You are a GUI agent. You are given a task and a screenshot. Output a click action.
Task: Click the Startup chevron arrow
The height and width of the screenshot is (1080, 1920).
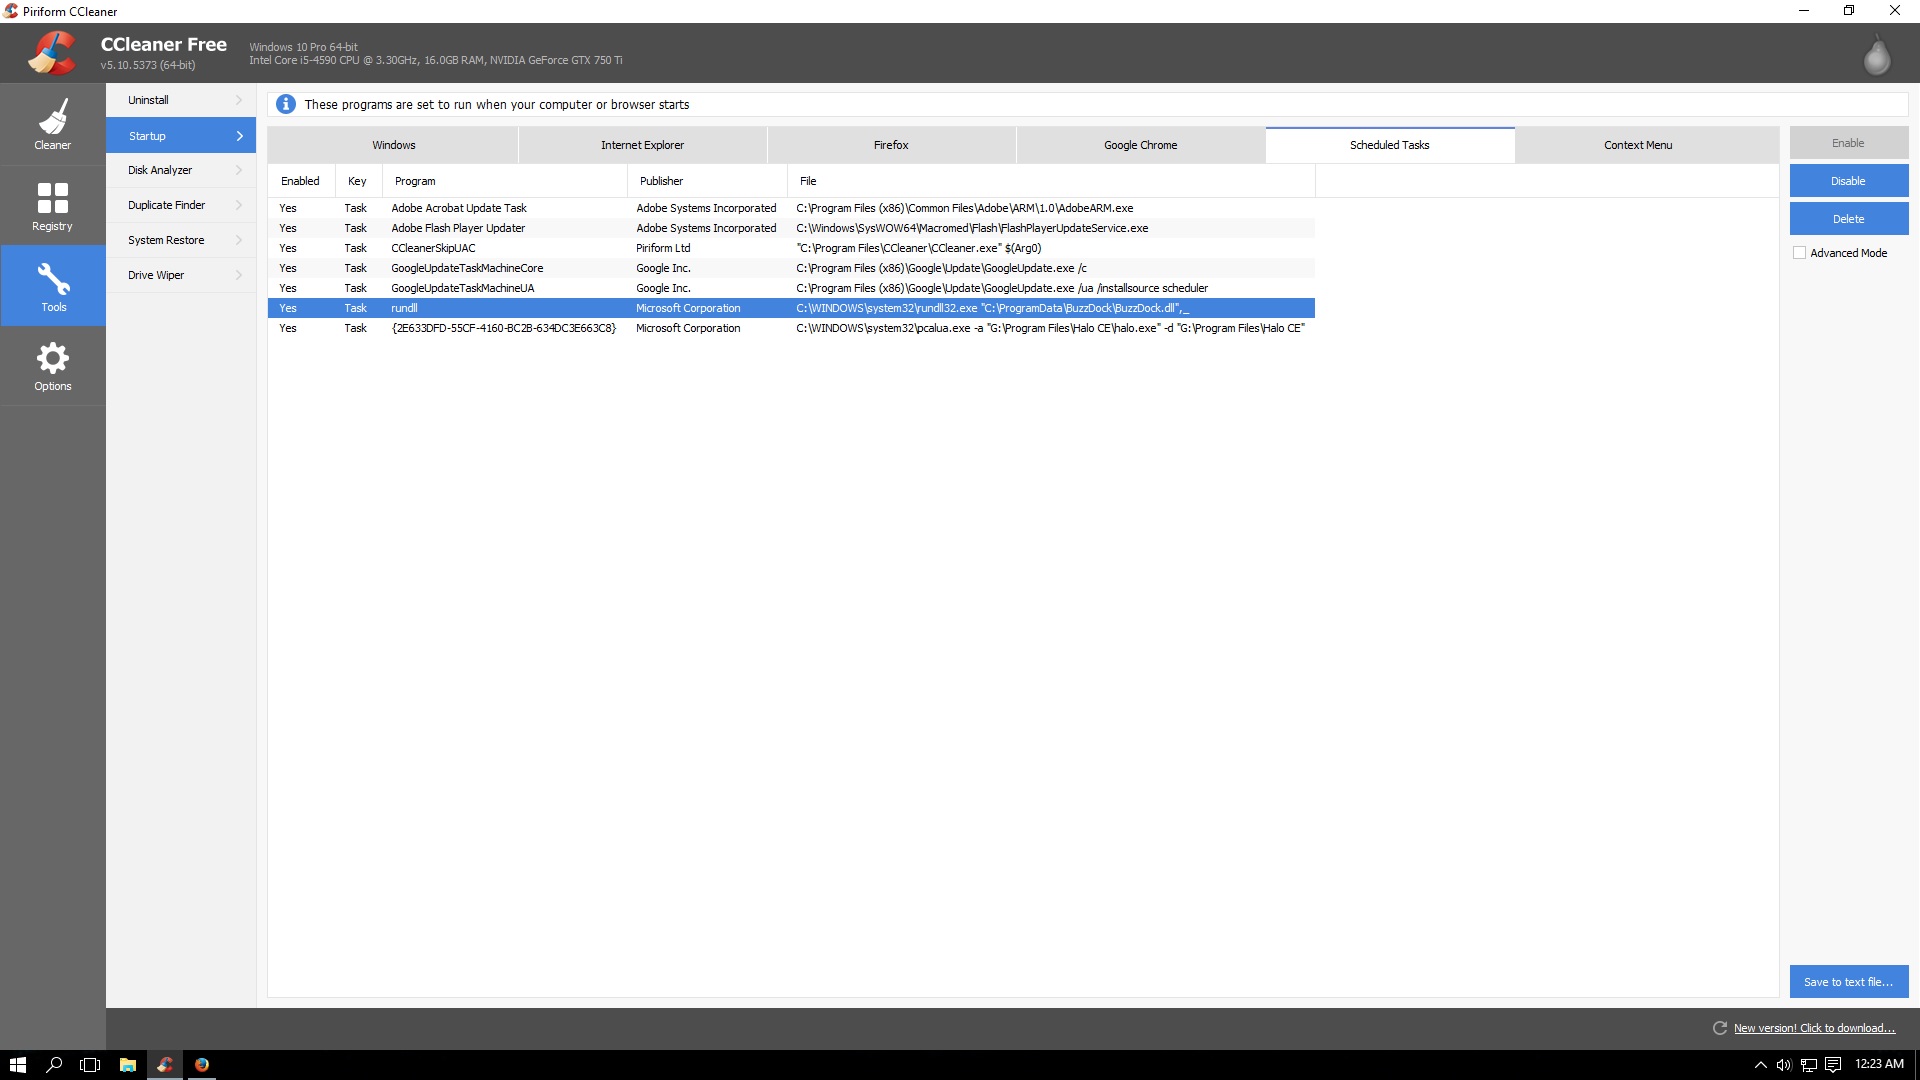click(x=239, y=136)
